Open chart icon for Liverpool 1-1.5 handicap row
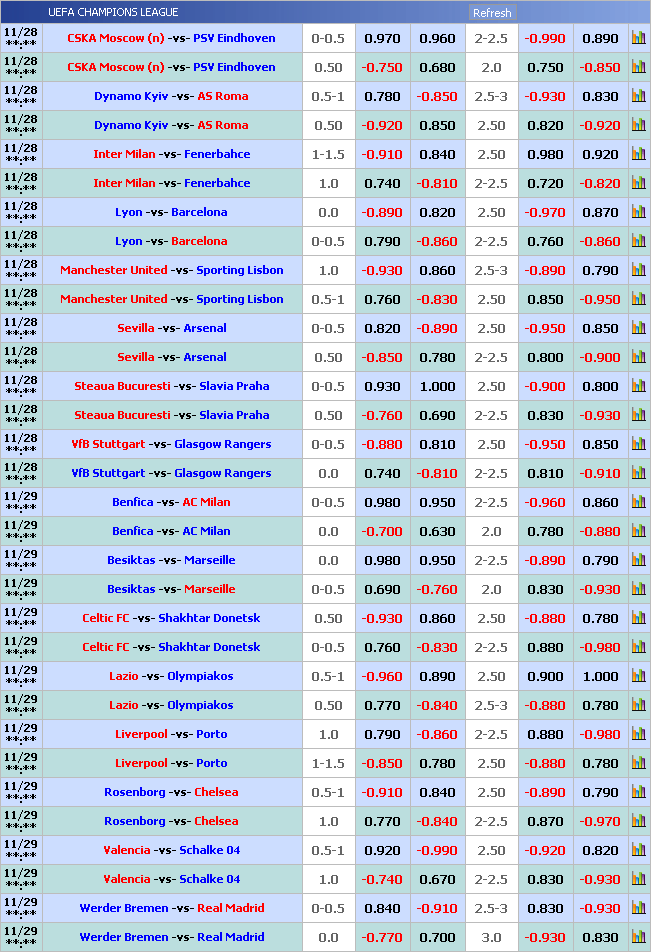The image size is (651, 952). point(638,764)
